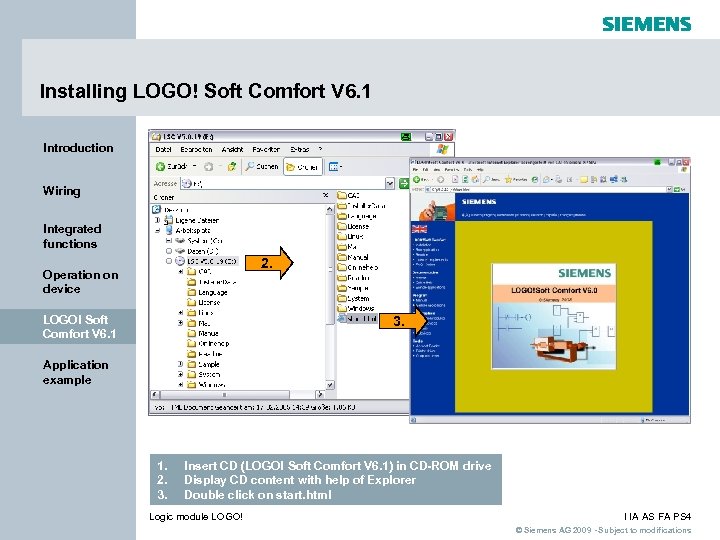Go to Operation on device section

pos(80,281)
